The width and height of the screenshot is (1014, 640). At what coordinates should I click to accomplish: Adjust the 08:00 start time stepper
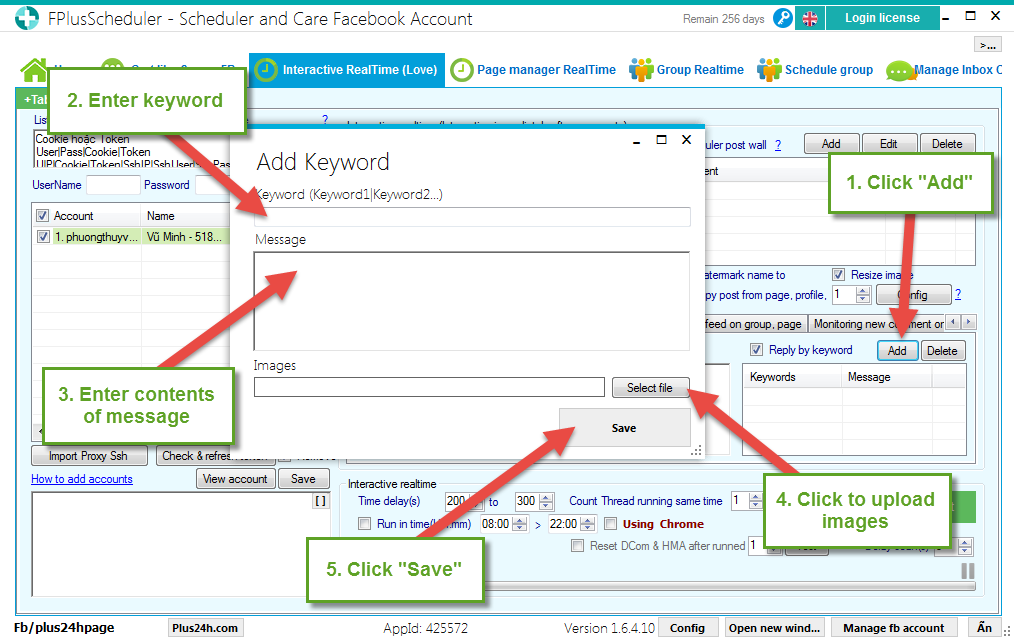tap(520, 524)
